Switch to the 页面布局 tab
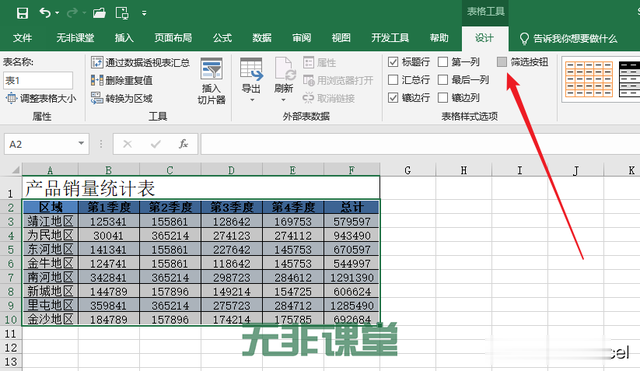The image size is (640, 371). point(173,38)
